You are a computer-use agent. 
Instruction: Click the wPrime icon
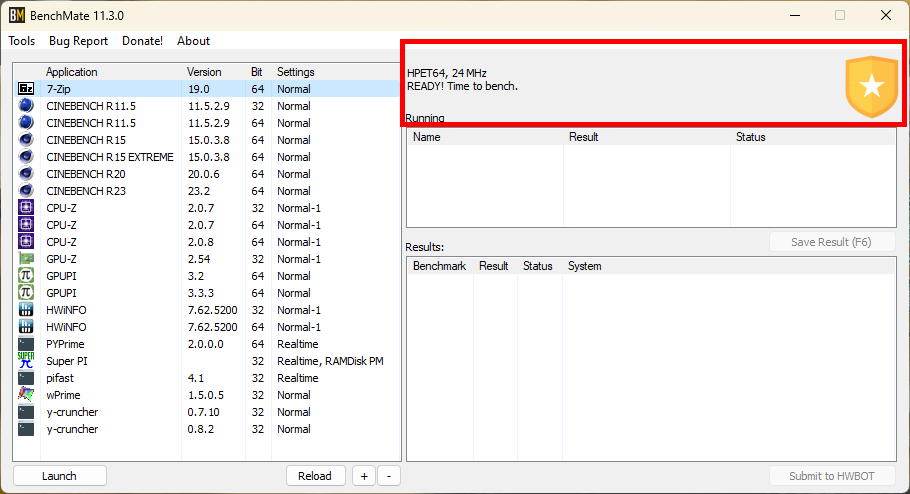(26, 395)
